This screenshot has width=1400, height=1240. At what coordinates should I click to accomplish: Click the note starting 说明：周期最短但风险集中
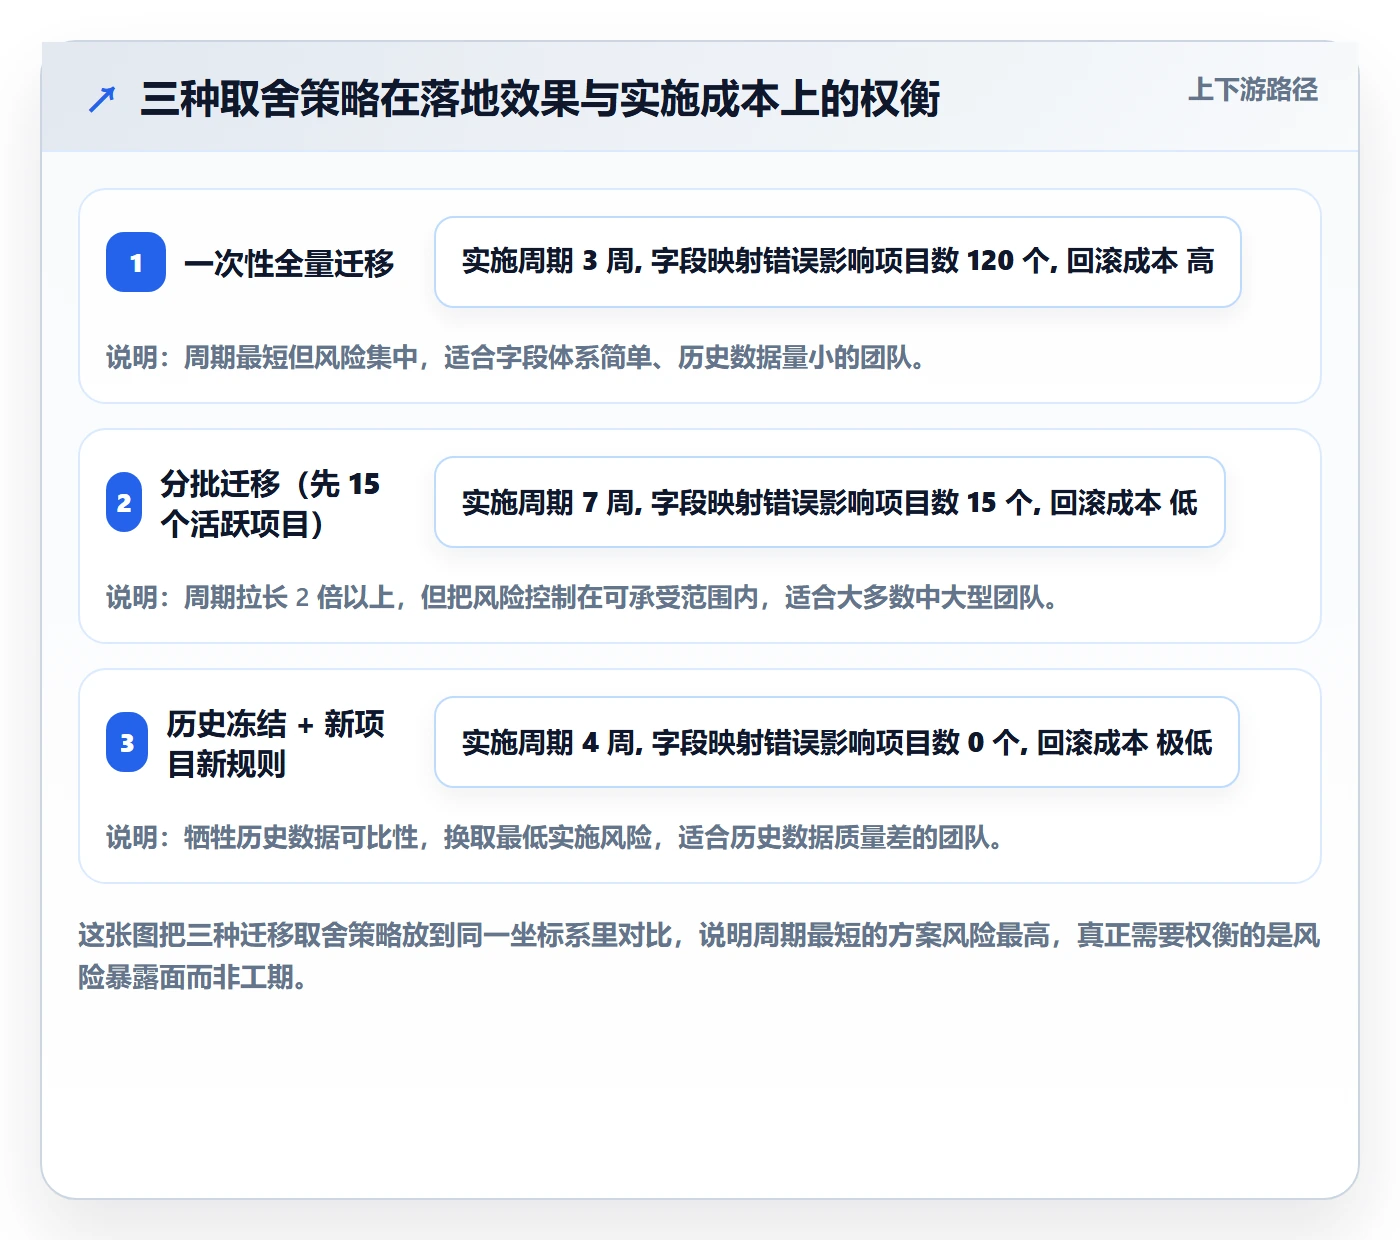(515, 357)
